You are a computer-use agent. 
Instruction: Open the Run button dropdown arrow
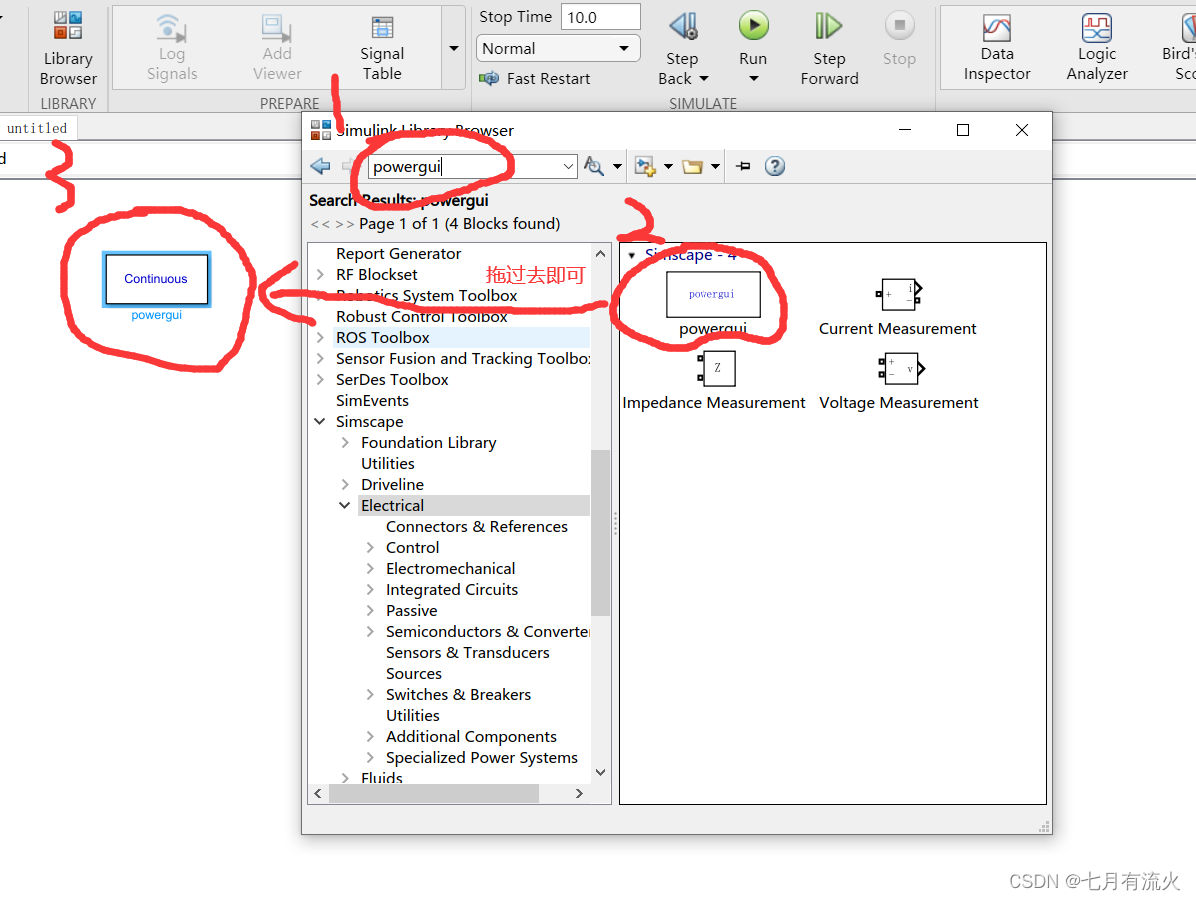(754, 79)
